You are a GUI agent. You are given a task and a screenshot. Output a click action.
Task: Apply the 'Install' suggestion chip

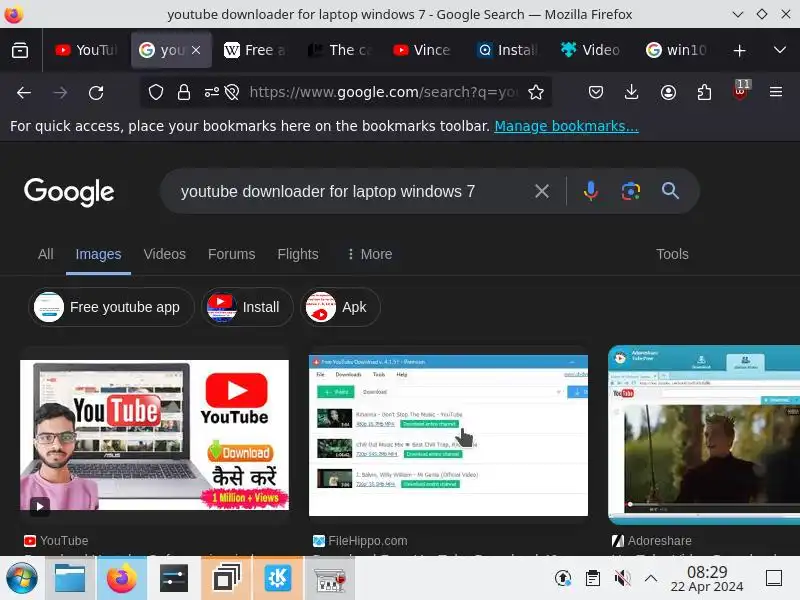(x=247, y=307)
